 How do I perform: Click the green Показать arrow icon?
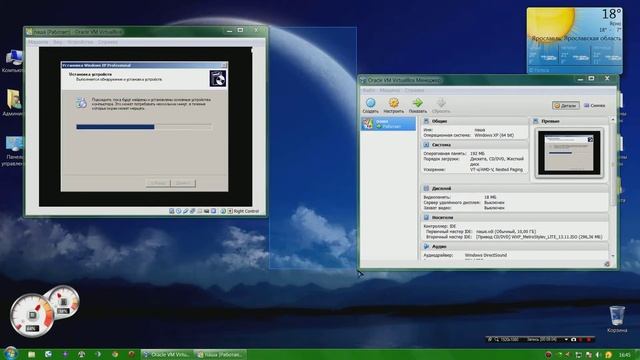tap(418, 105)
